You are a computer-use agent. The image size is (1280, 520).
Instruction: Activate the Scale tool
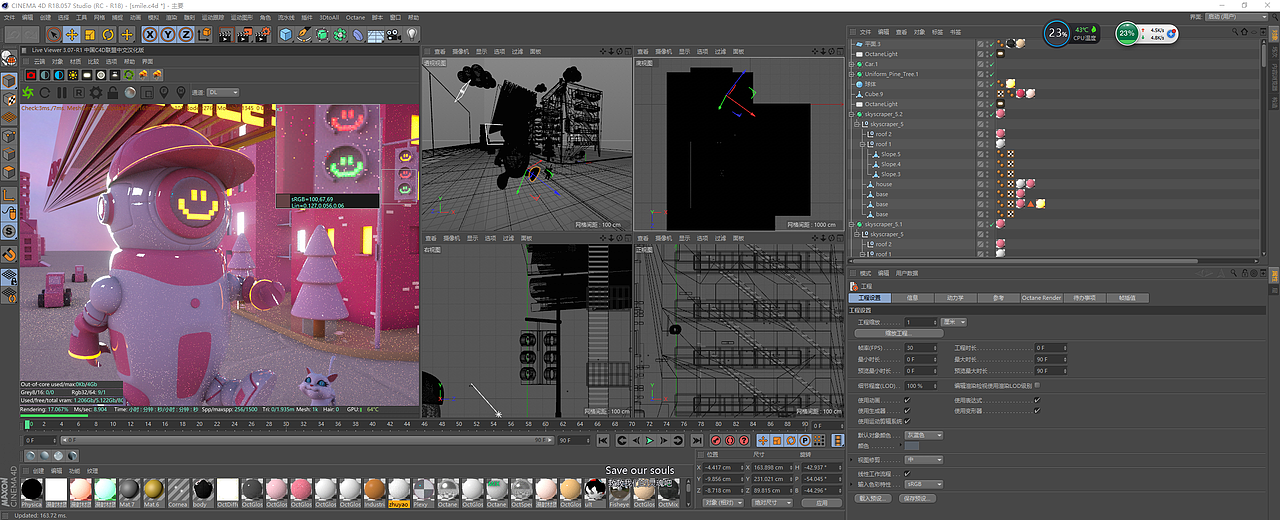[x=90, y=35]
